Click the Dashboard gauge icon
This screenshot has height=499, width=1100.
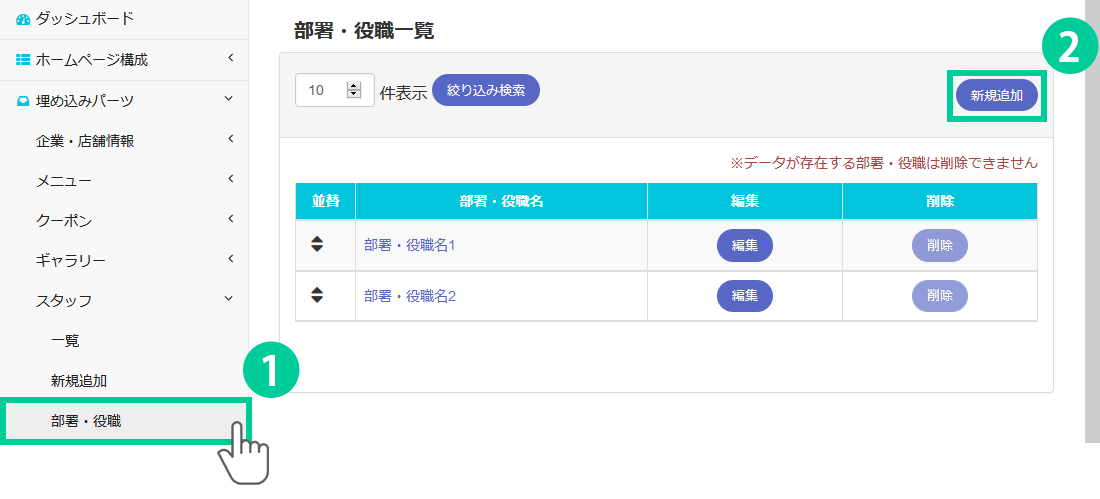coord(23,19)
